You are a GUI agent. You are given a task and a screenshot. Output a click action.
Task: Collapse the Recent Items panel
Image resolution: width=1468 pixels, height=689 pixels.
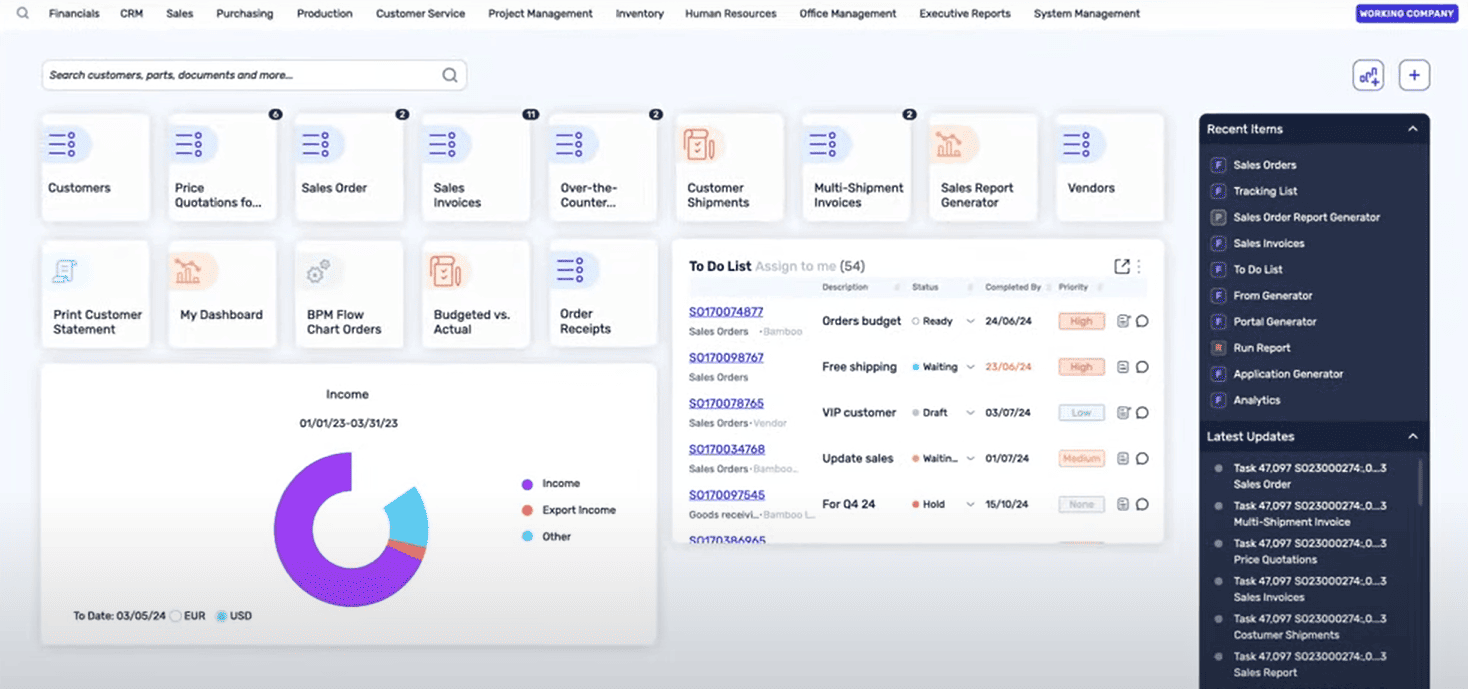click(x=1413, y=129)
